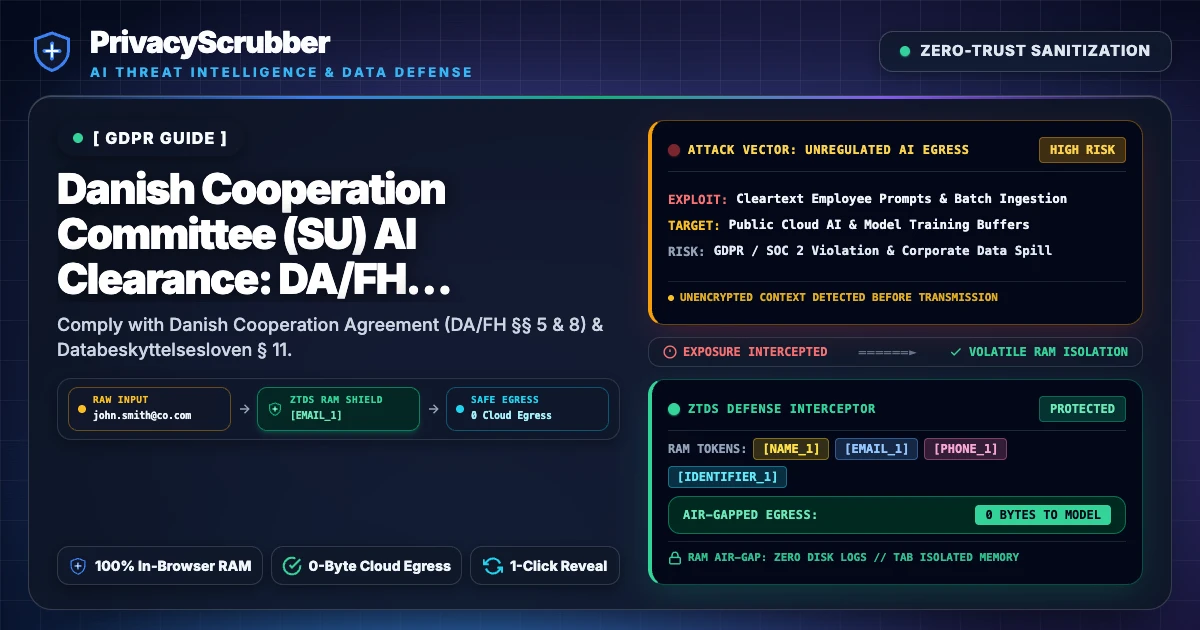Click the green dot beside ZTDS DEFENSE INTERCEPTOR
Image resolution: width=1200 pixels, height=630 pixels.
click(674, 409)
